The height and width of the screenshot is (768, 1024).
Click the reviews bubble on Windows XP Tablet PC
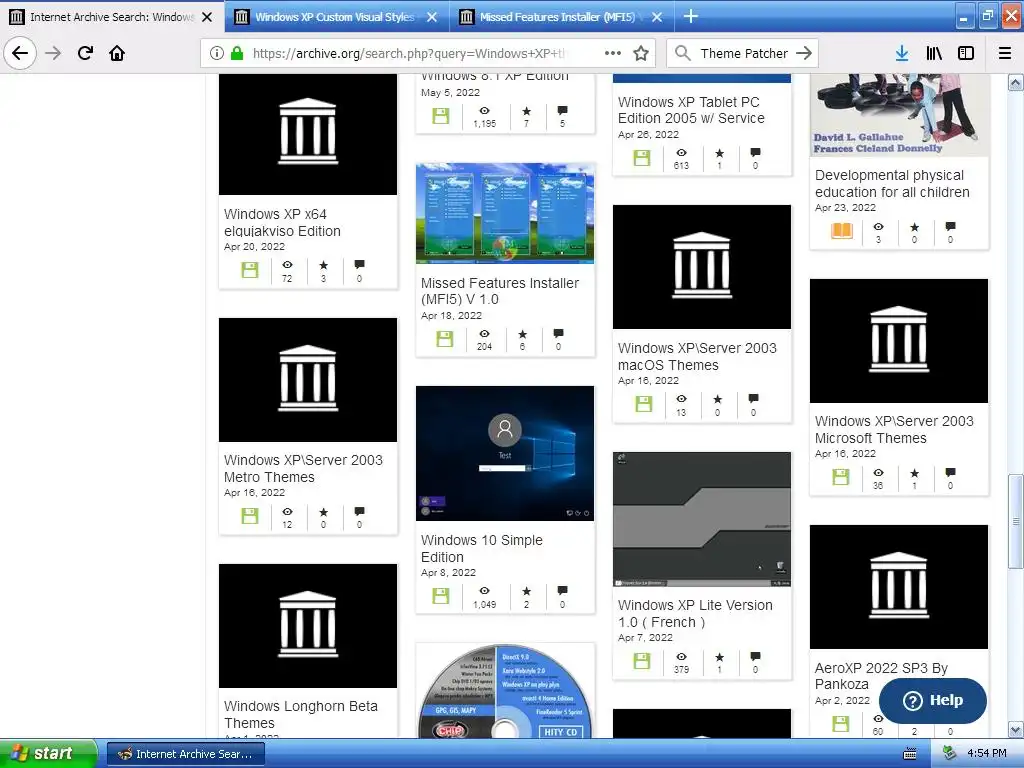point(756,152)
